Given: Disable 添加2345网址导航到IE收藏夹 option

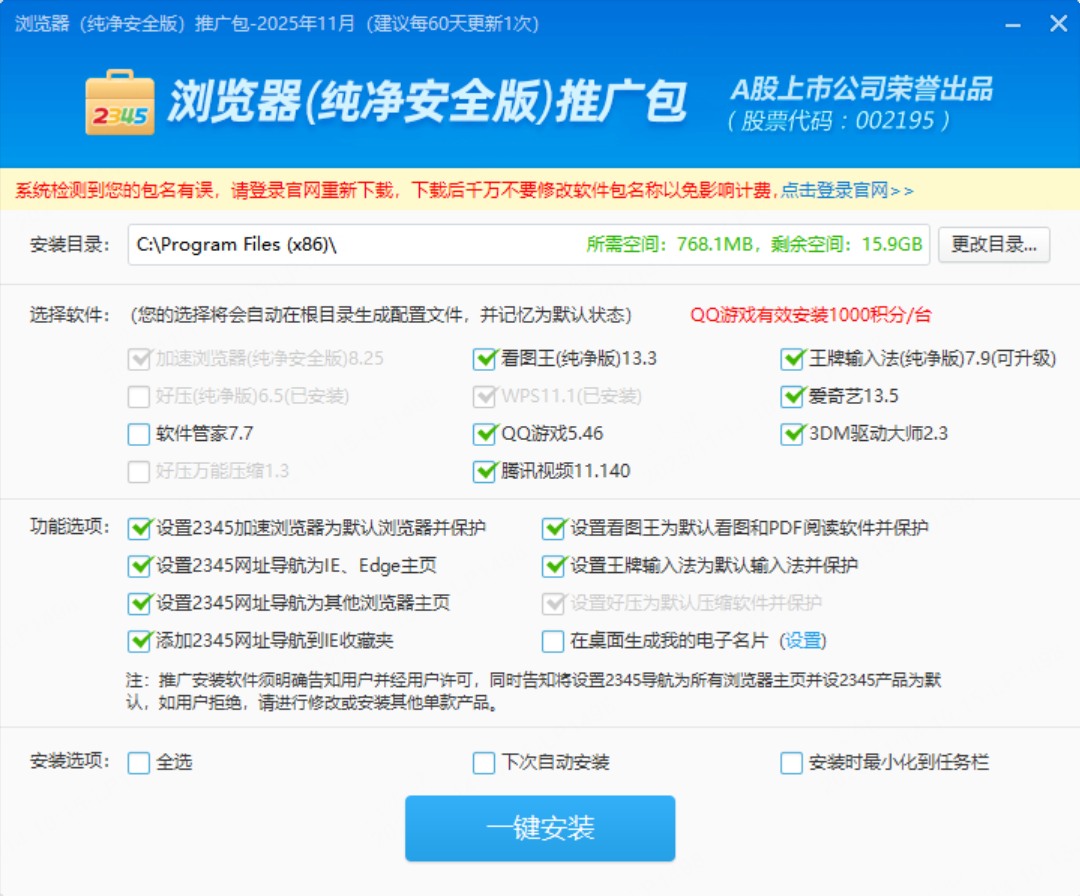Looking at the screenshot, I should click(x=139, y=641).
